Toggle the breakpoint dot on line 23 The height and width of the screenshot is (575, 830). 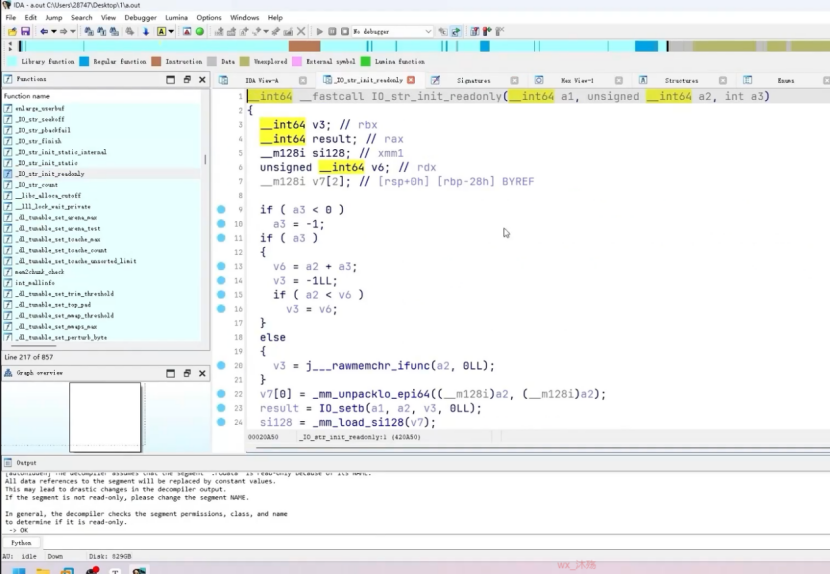click(x=221, y=408)
